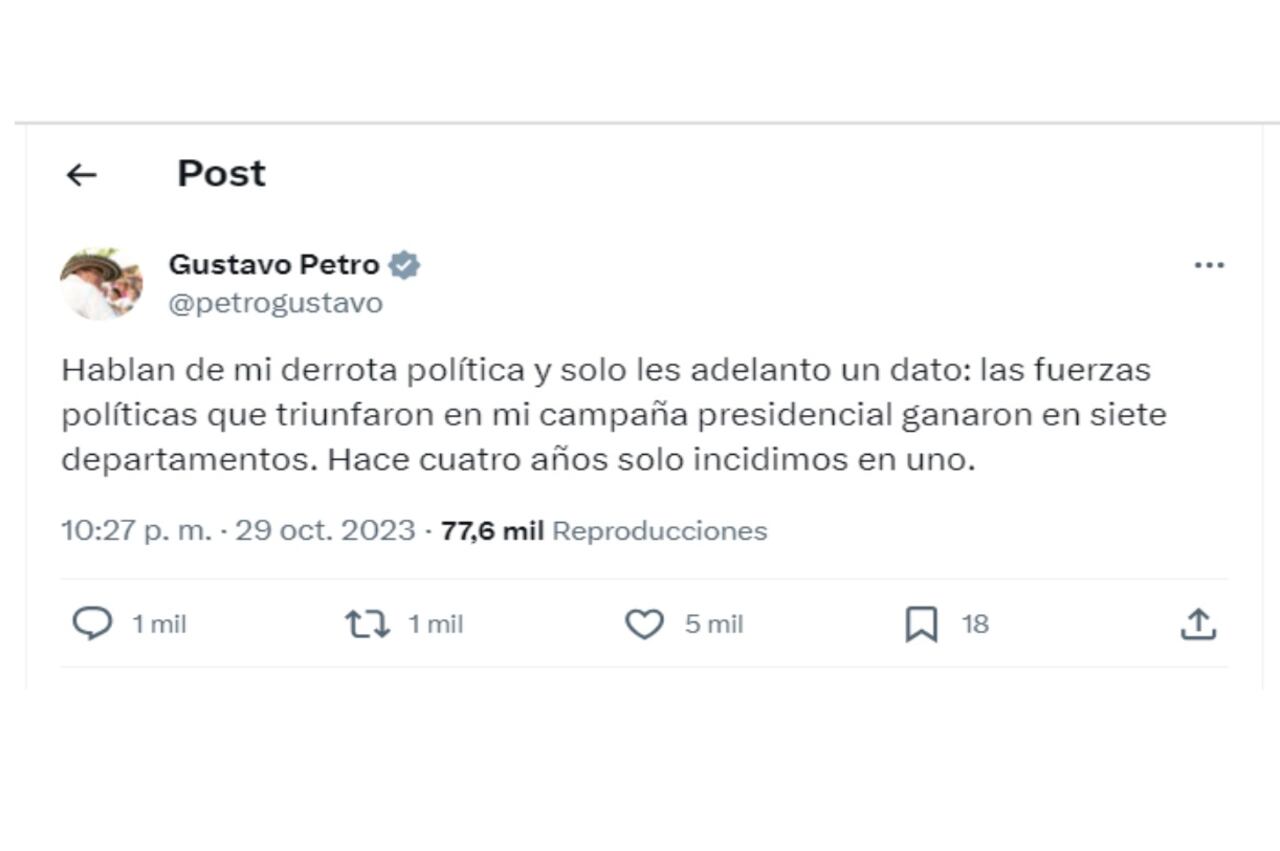Open the share icon
1280x851 pixels.
point(1198,624)
